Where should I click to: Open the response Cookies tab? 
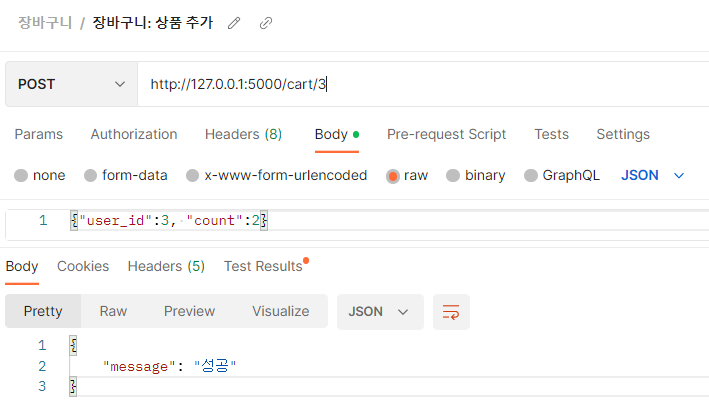tap(83, 266)
